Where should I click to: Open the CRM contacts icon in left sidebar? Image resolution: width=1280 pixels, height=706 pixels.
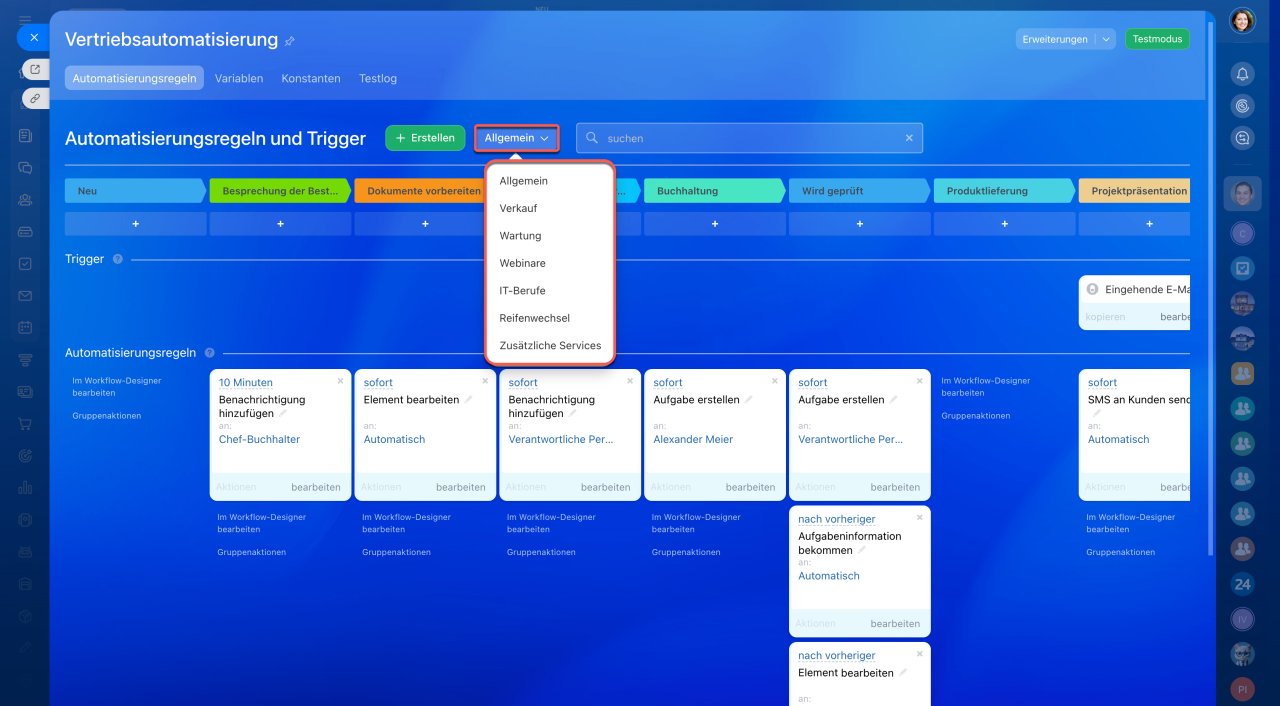tap(25, 200)
